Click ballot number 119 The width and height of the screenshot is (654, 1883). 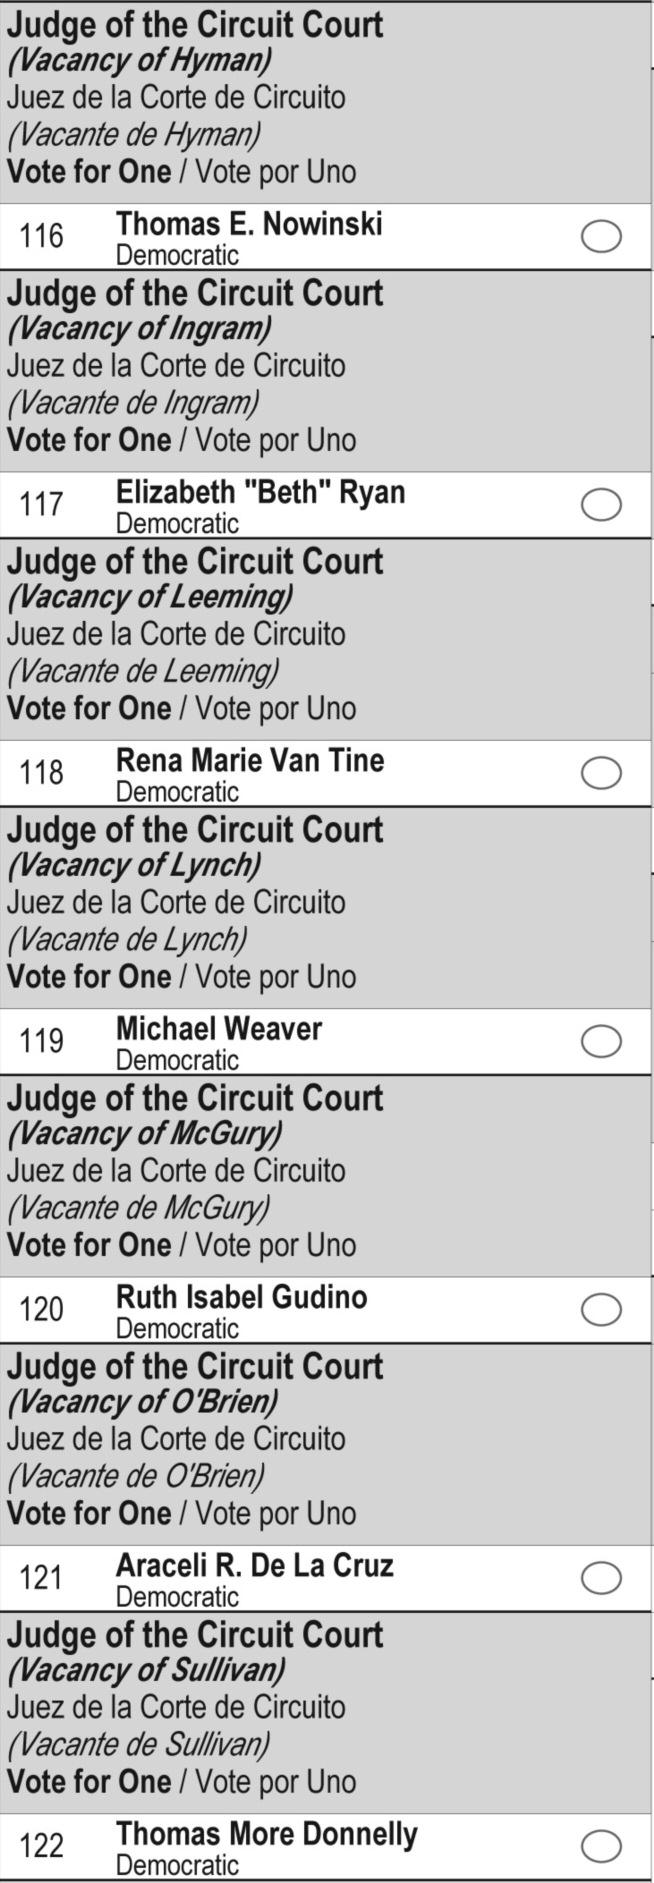(41, 1042)
